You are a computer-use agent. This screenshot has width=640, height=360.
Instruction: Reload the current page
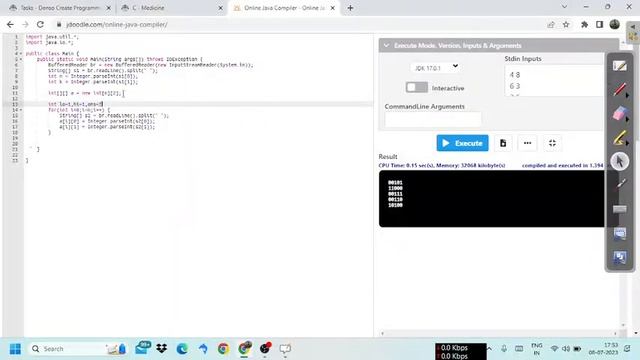click(x=40, y=24)
